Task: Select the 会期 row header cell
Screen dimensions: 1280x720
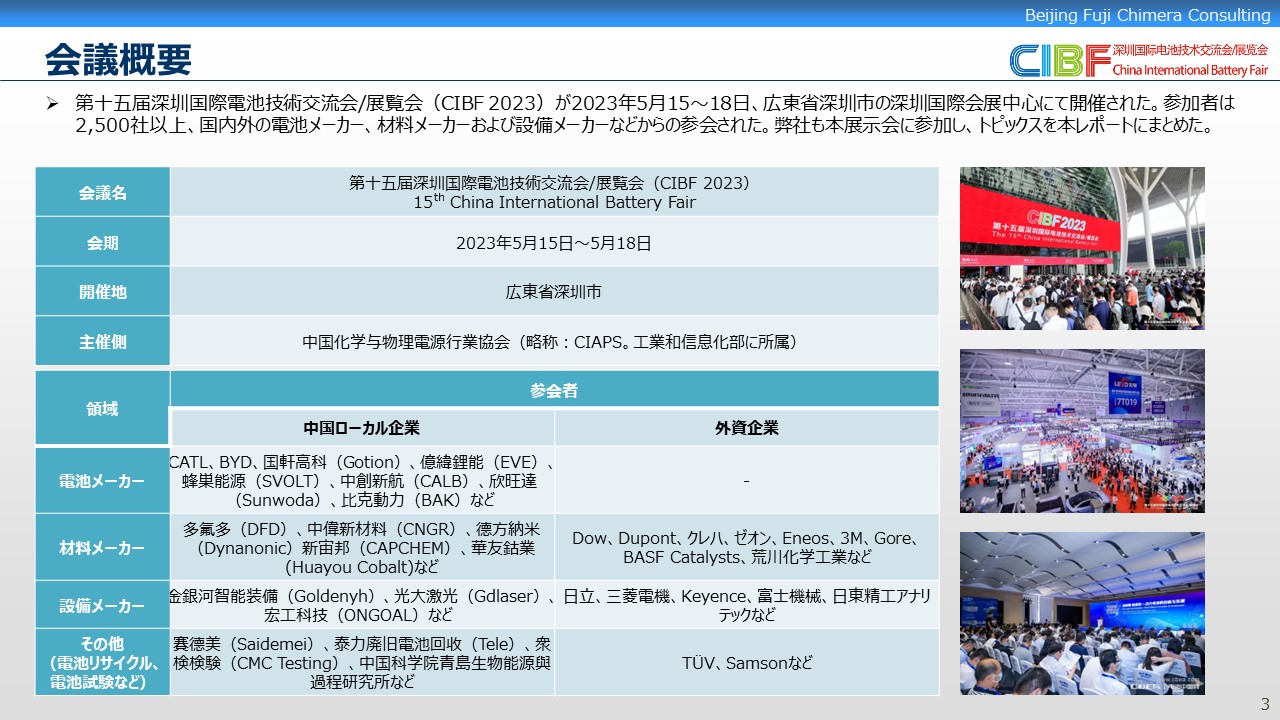Action: pyautogui.click(x=103, y=242)
